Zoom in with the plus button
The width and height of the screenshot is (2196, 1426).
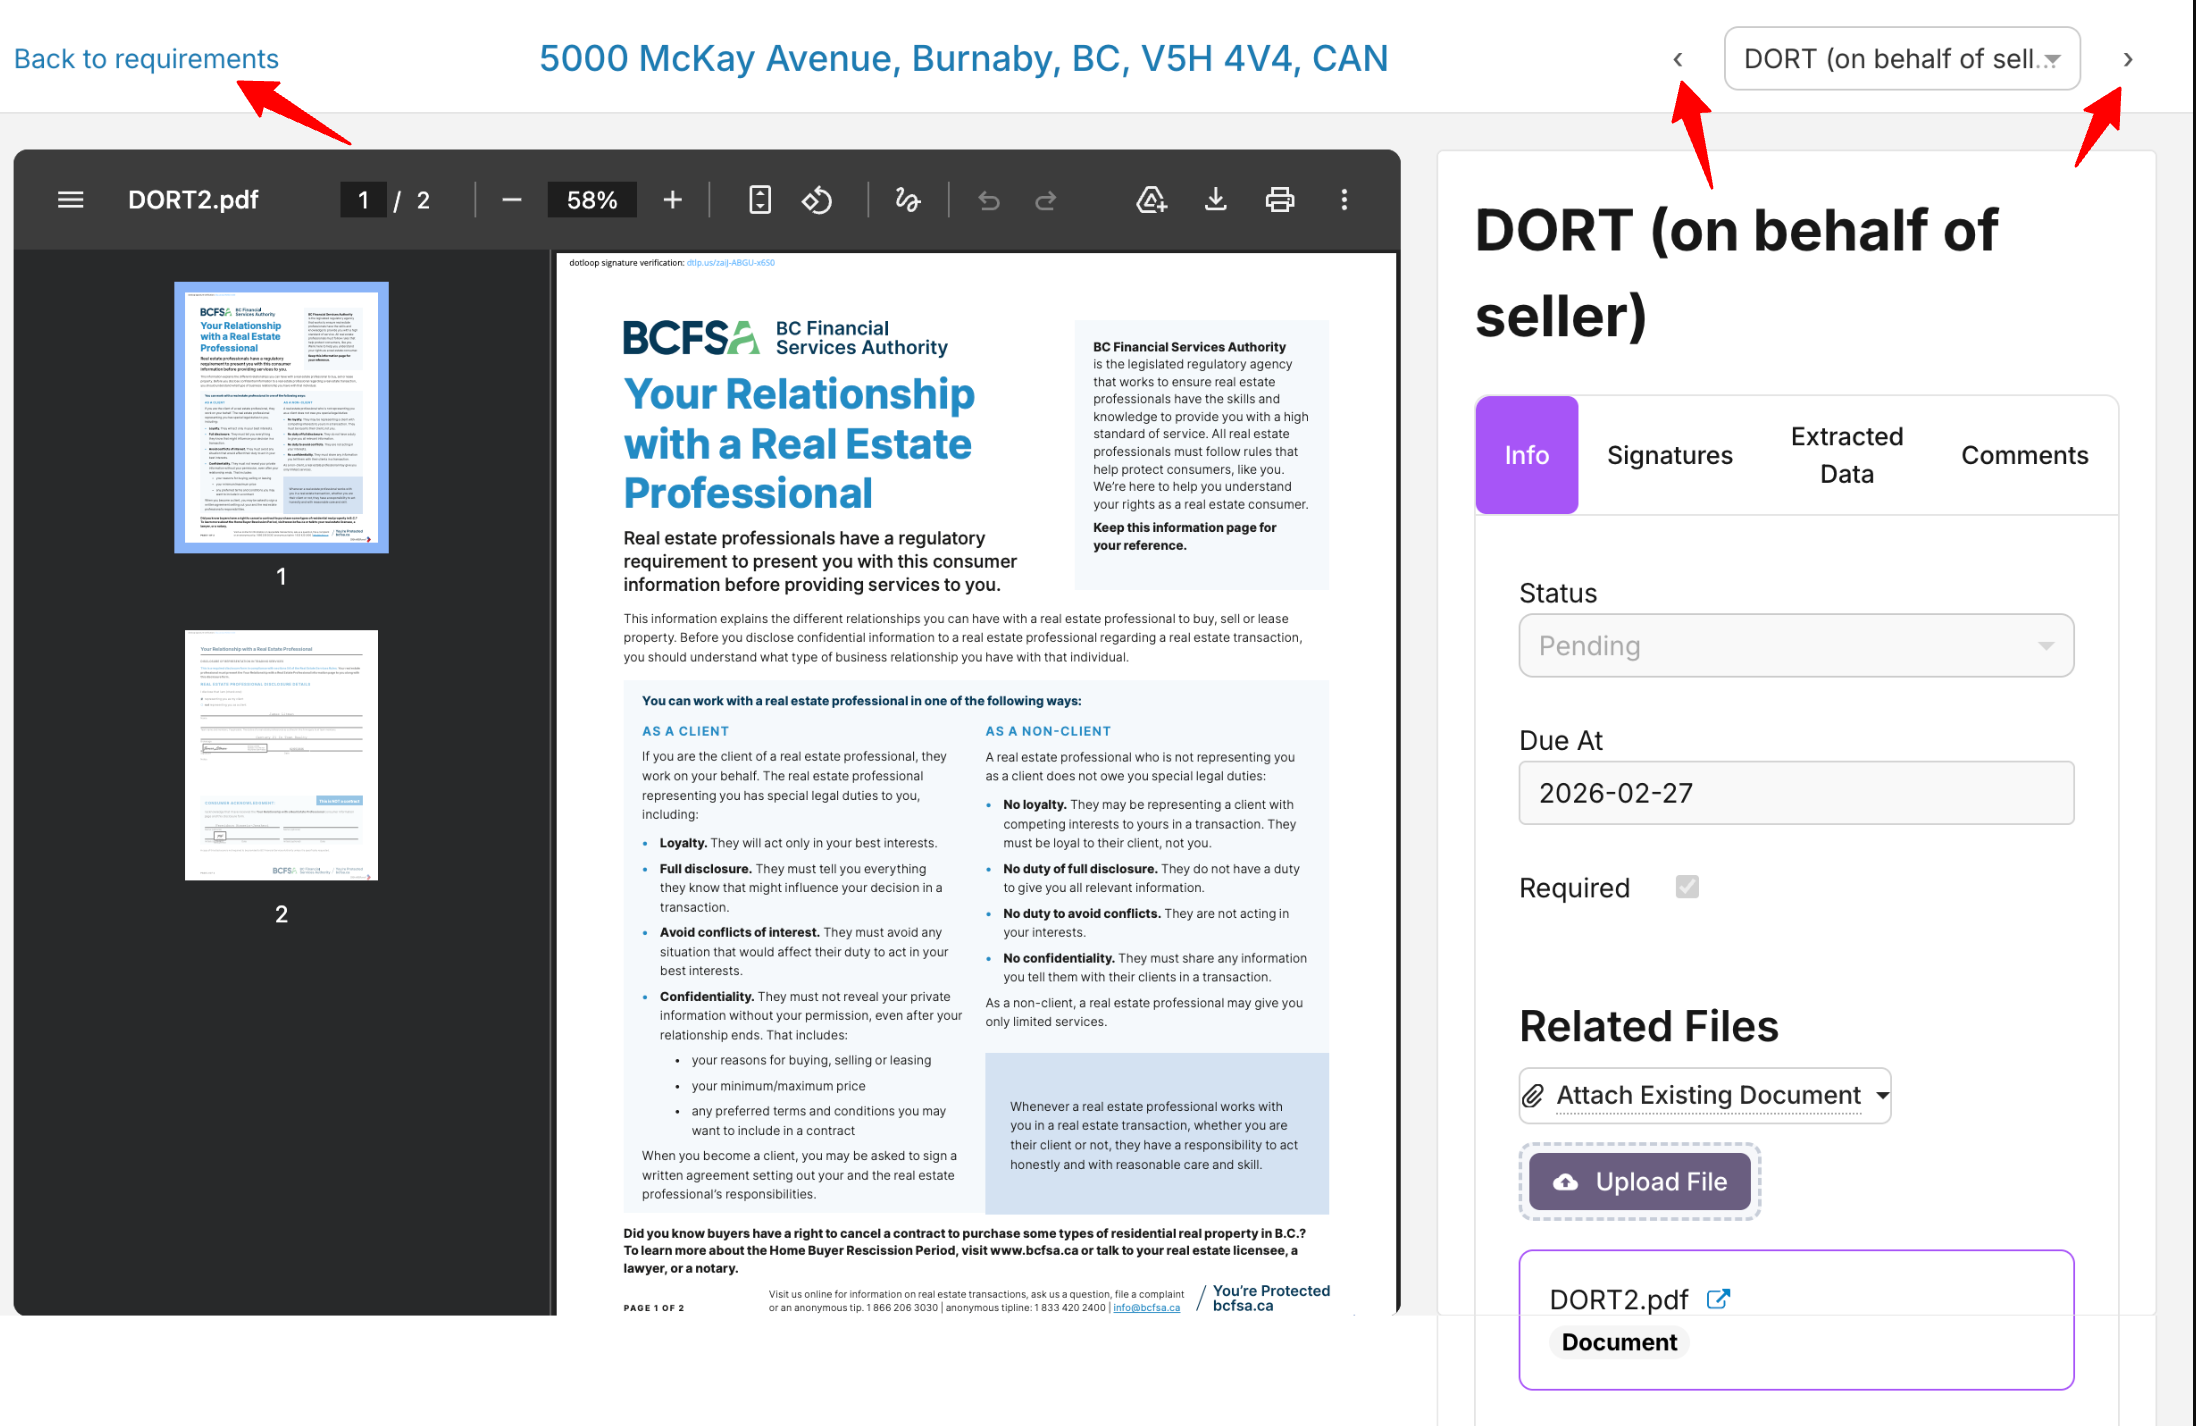click(x=673, y=200)
